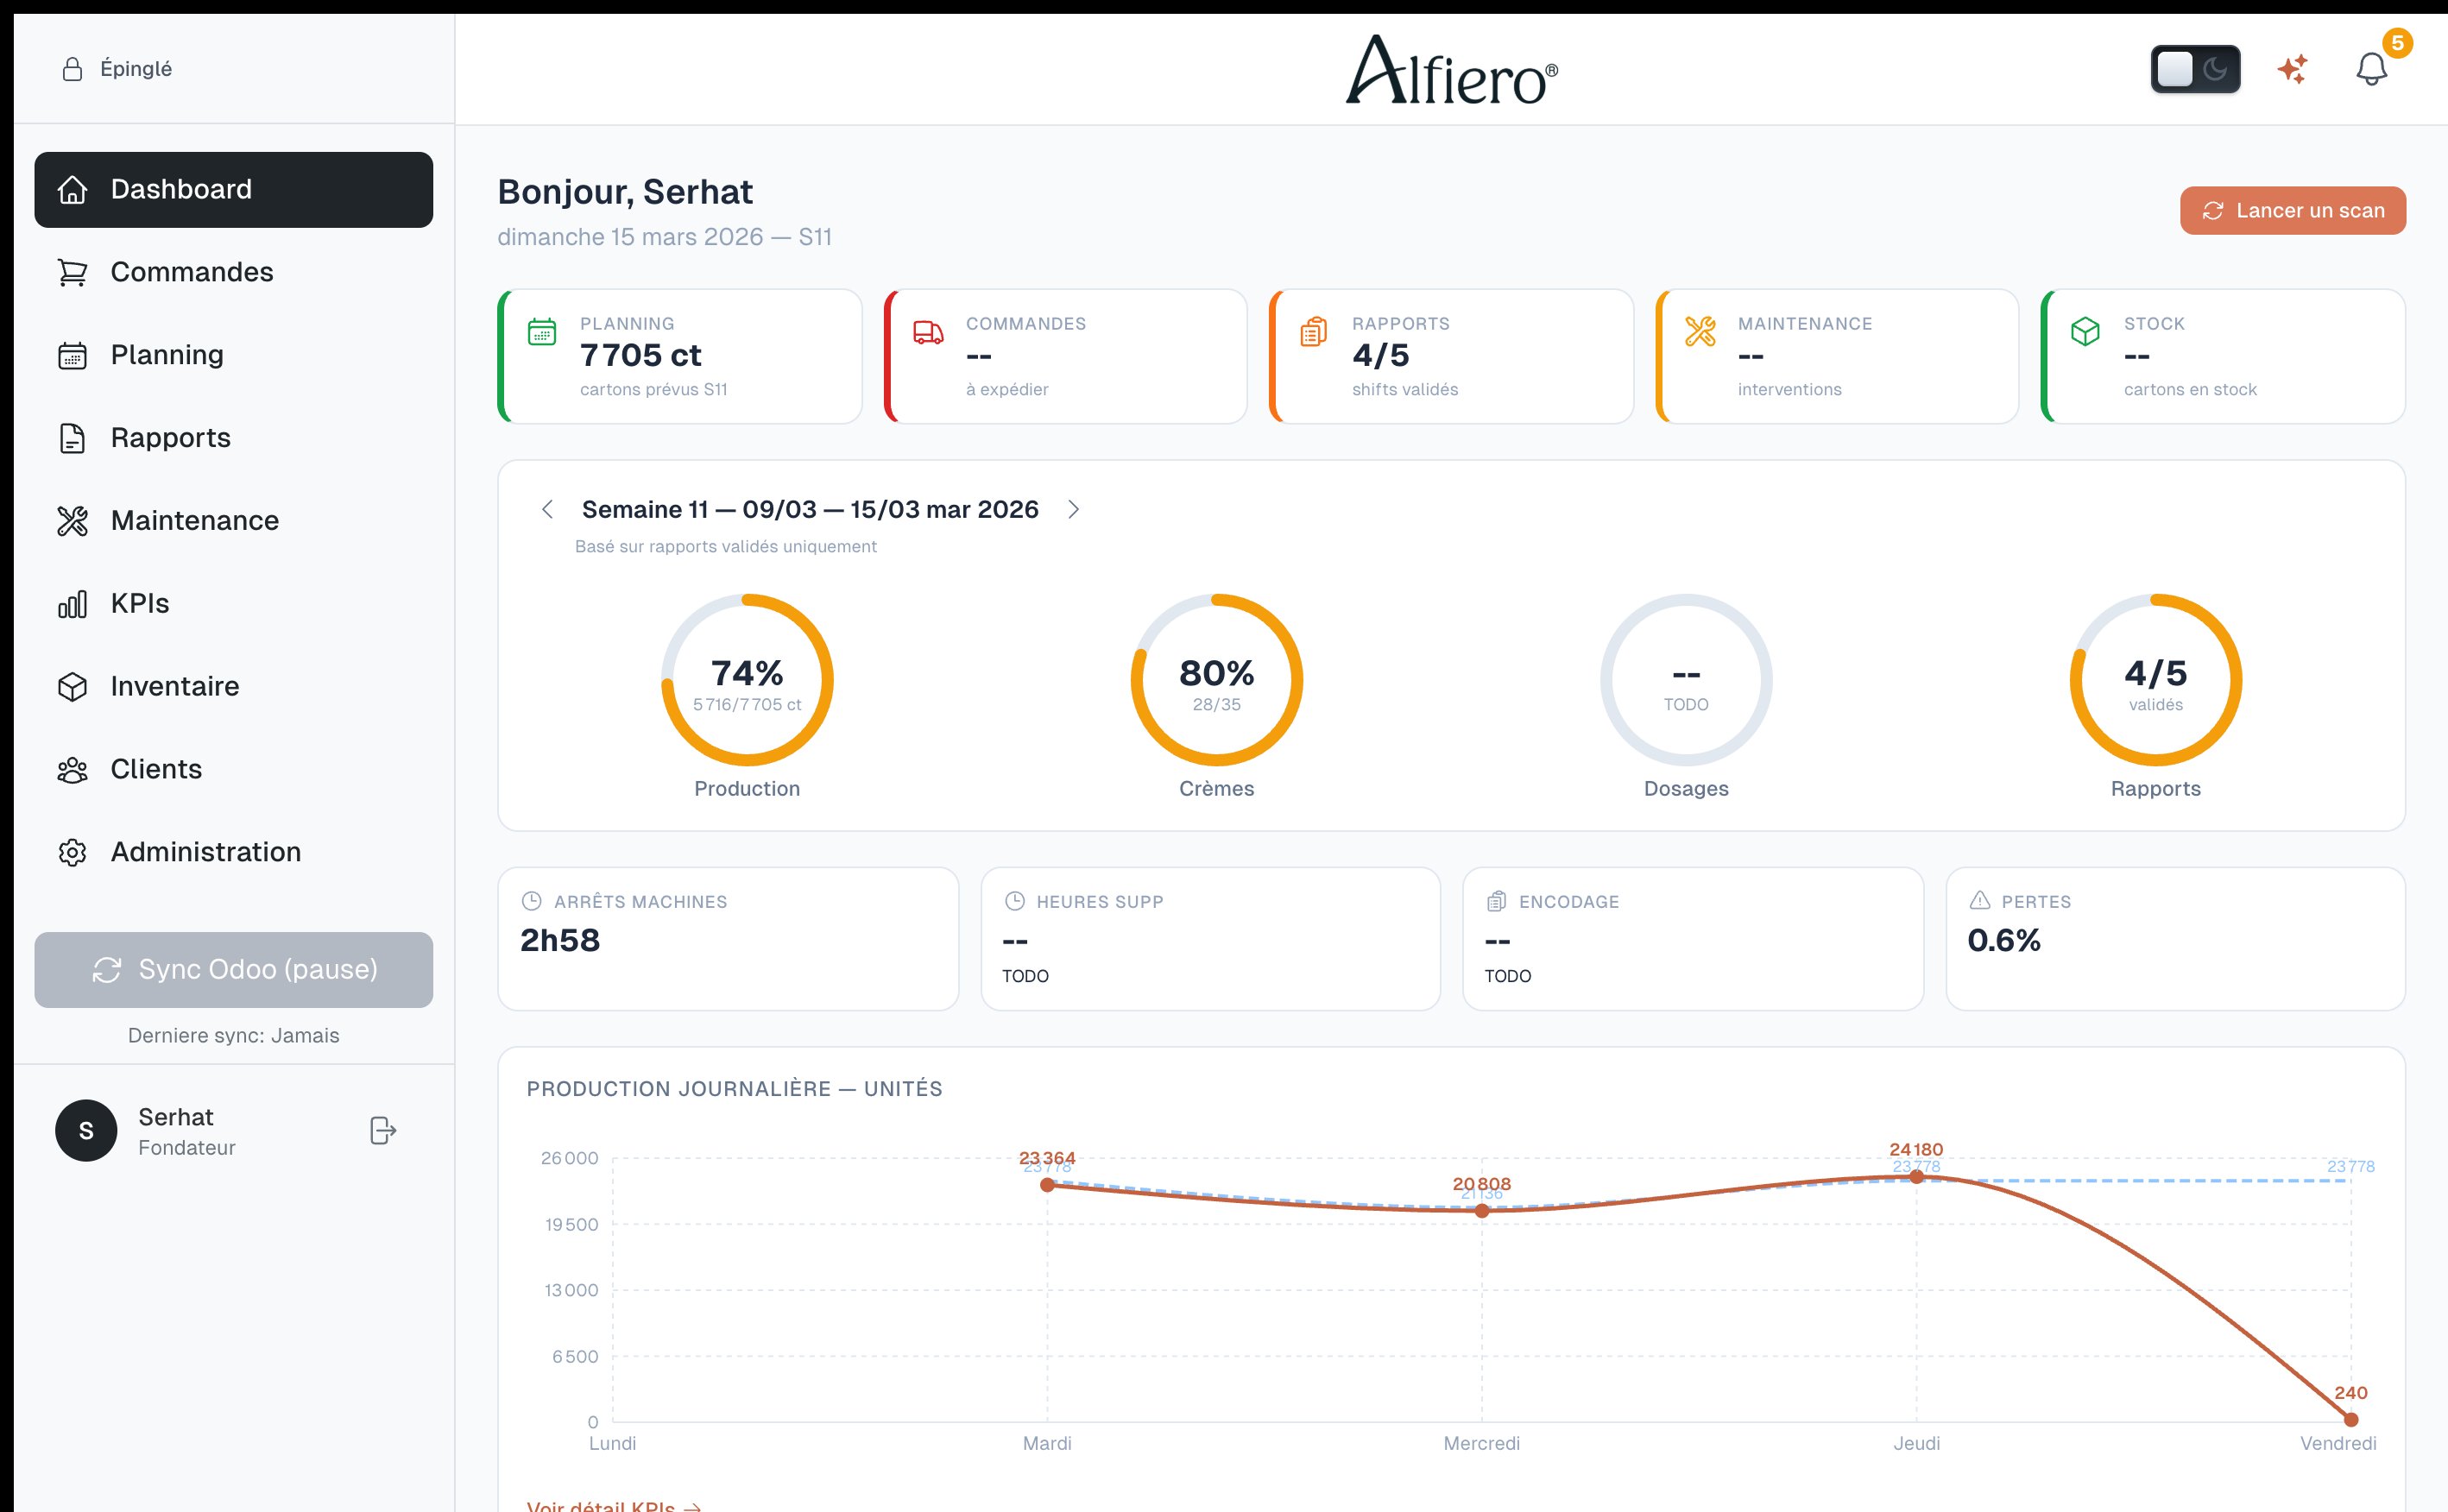This screenshot has height=1512, width=2448.
Task: Click the calendar icon in Planning card
Action: [542, 331]
